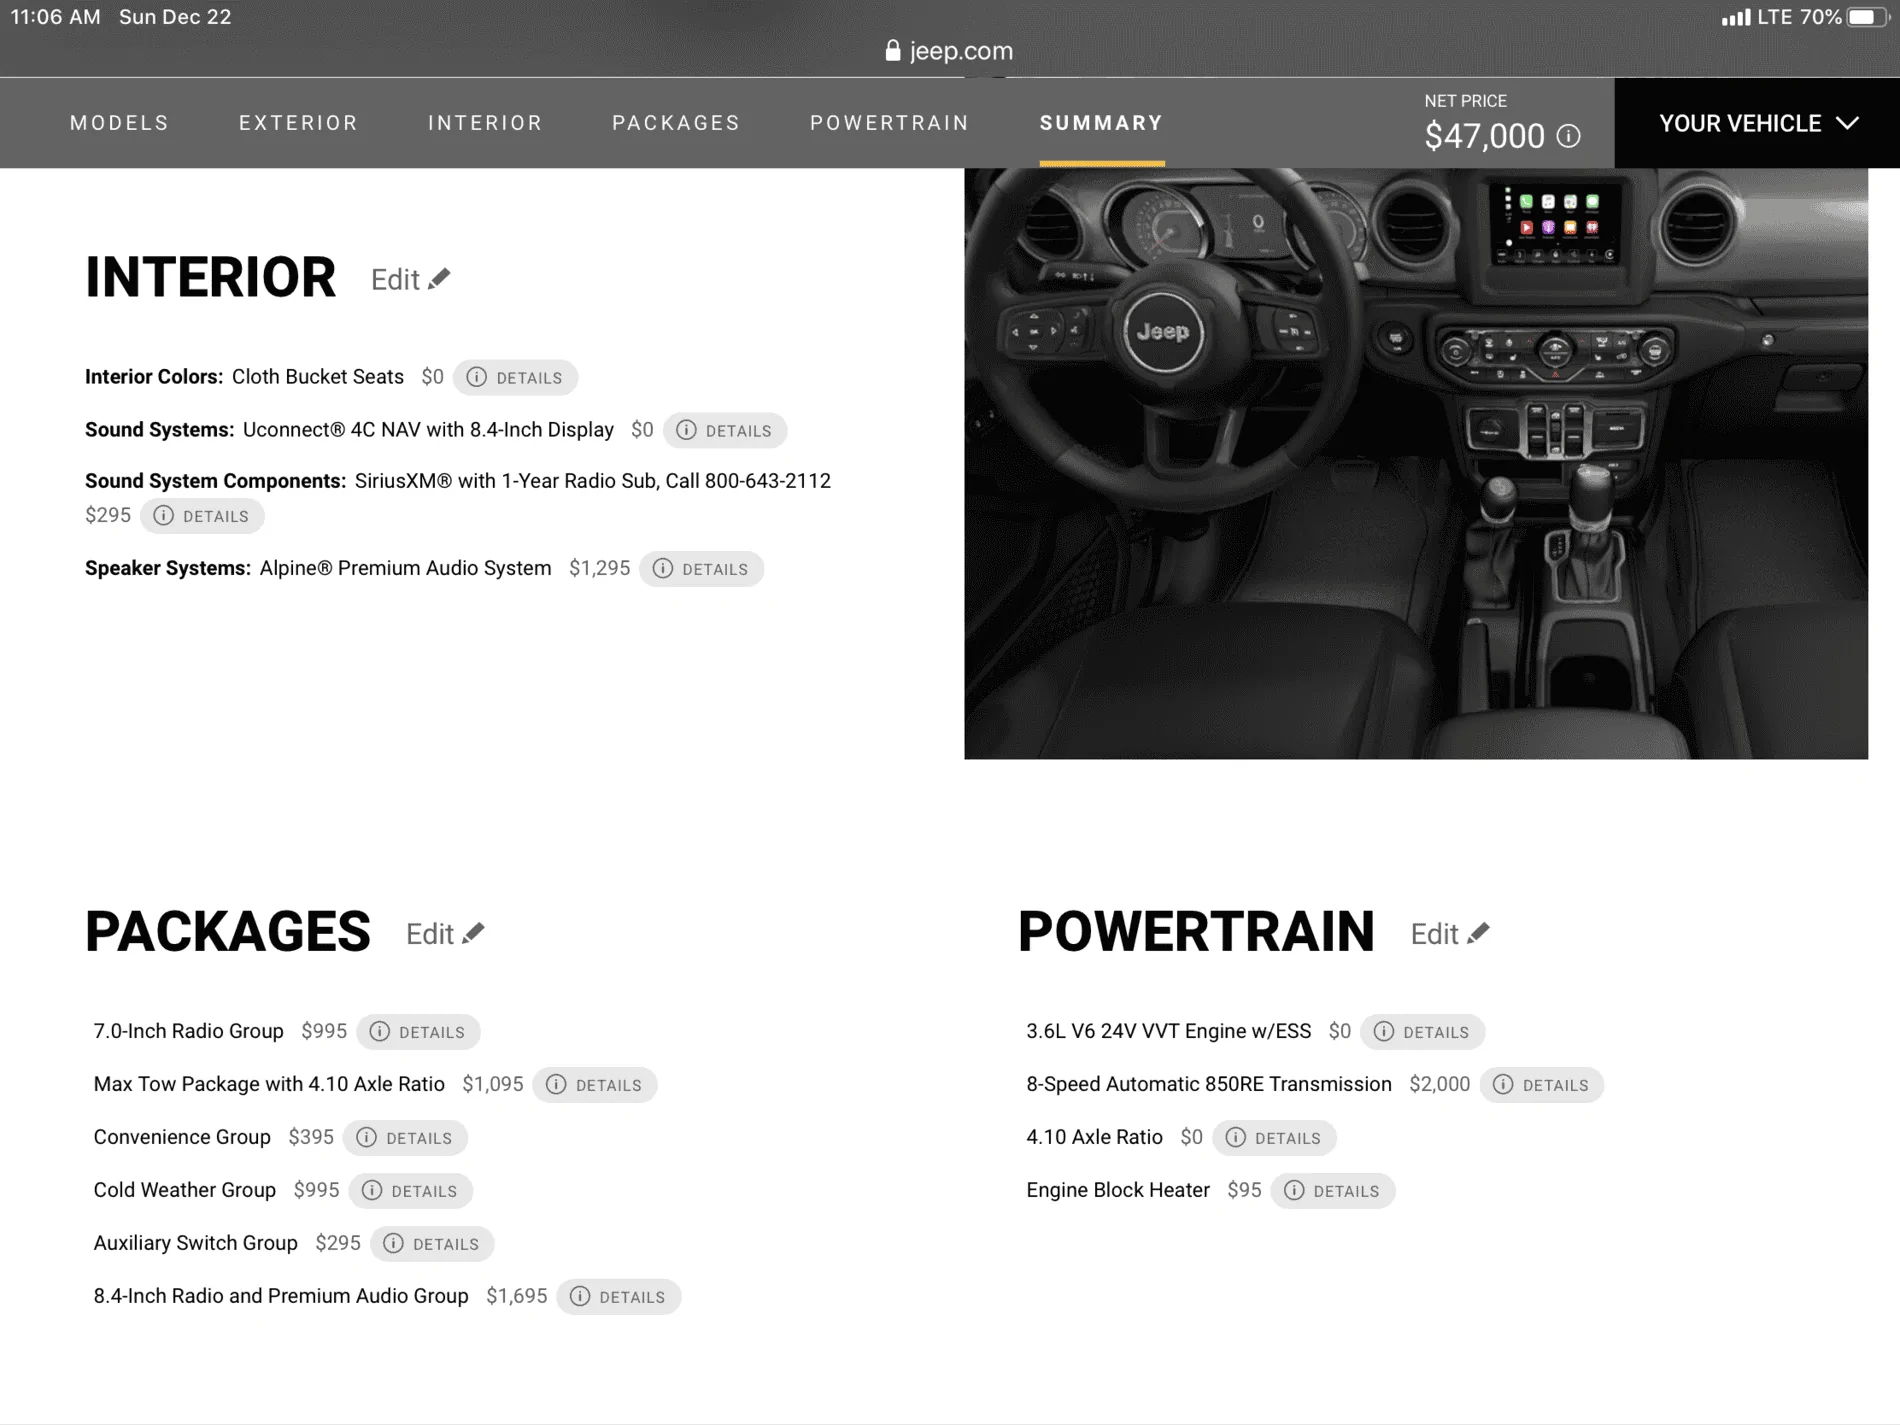The width and height of the screenshot is (1900, 1425).
Task: Show details for Max Tow Package
Action: (x=595, y=1085)
